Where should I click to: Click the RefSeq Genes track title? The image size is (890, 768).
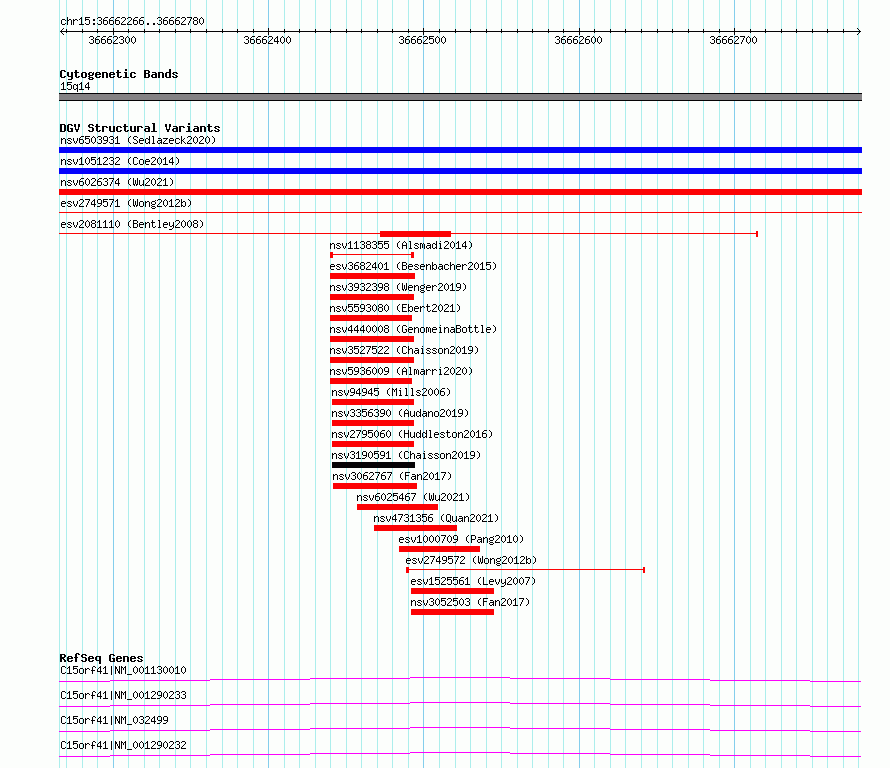[x=101, y=658]
